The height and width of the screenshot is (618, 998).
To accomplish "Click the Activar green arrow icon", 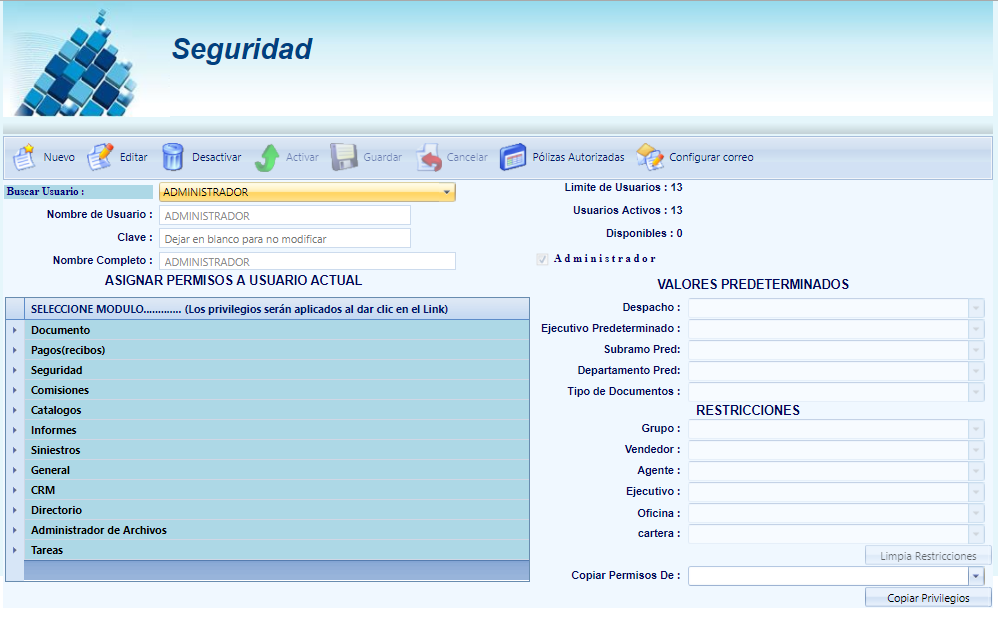I will [x=267, y=157].
